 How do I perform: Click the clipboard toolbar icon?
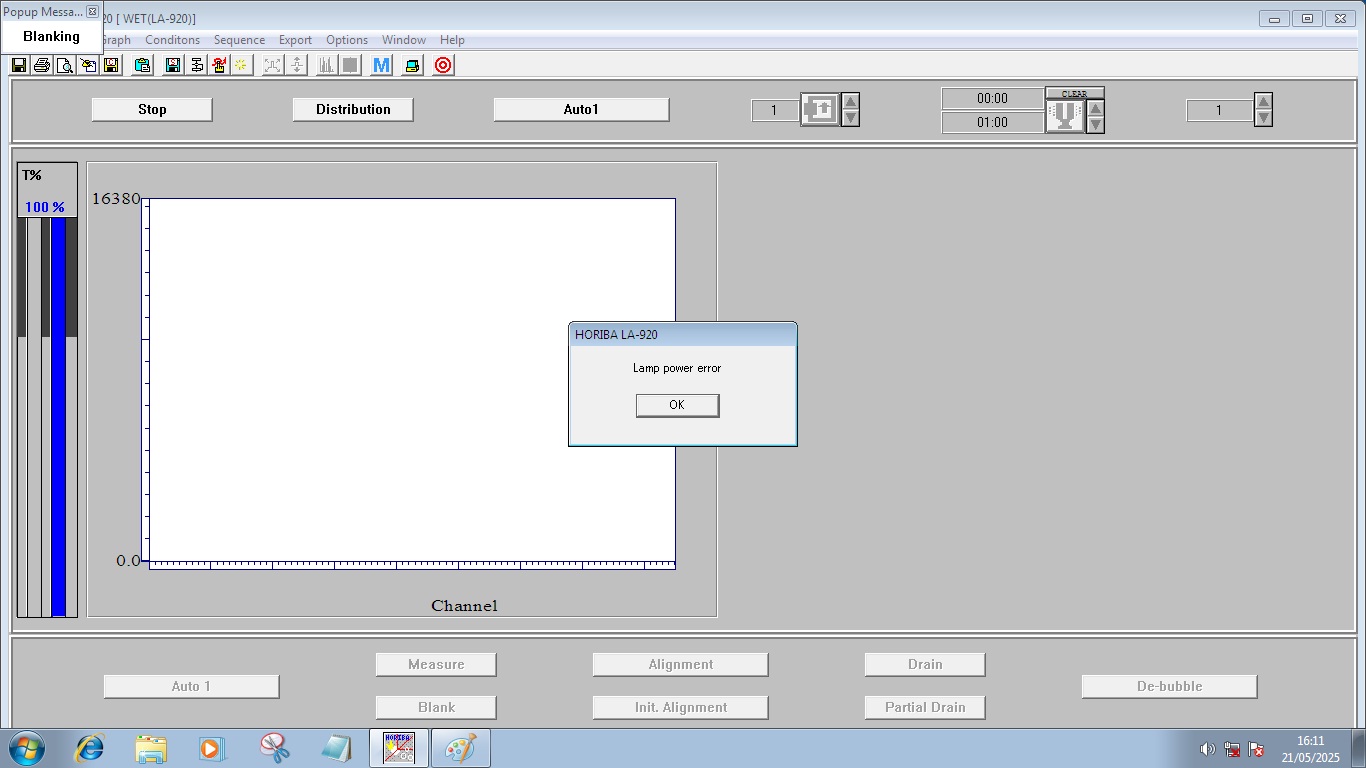pos(142,65)
